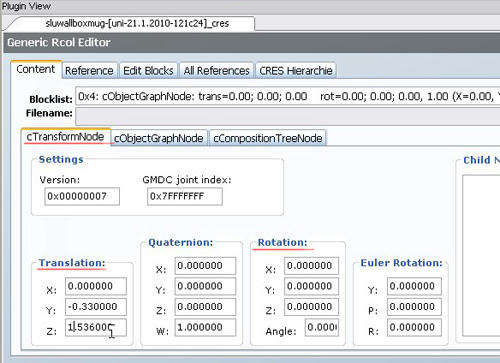Viewport: 500px width, 363px height.
Task: Select the All References tab
Action: (x=217, y=71)
